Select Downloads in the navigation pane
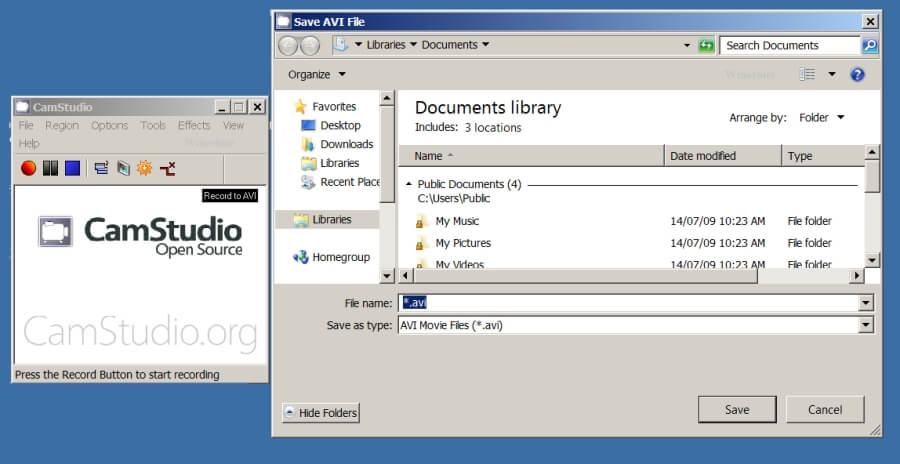The height and width of the screenshot is (464, 900). [x=347, y=144]
